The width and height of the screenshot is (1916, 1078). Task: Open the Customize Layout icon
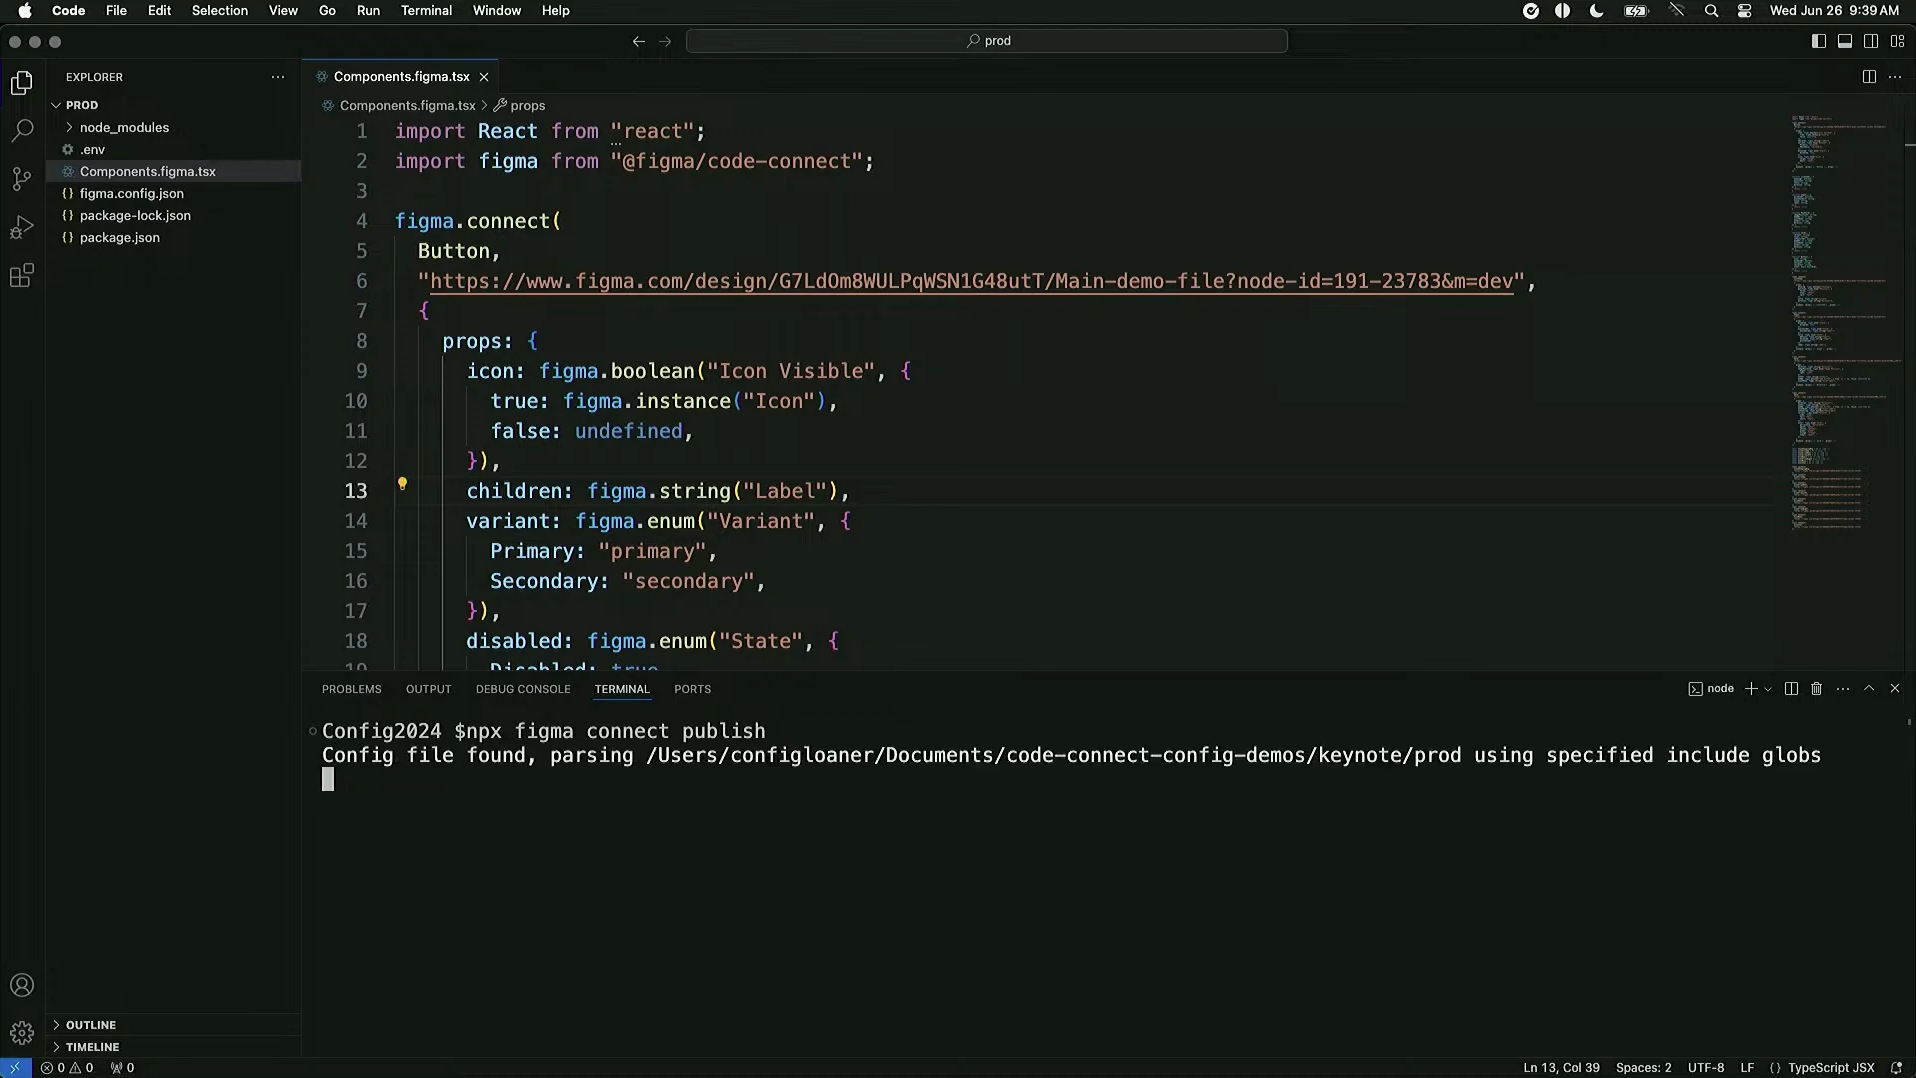1897,41
